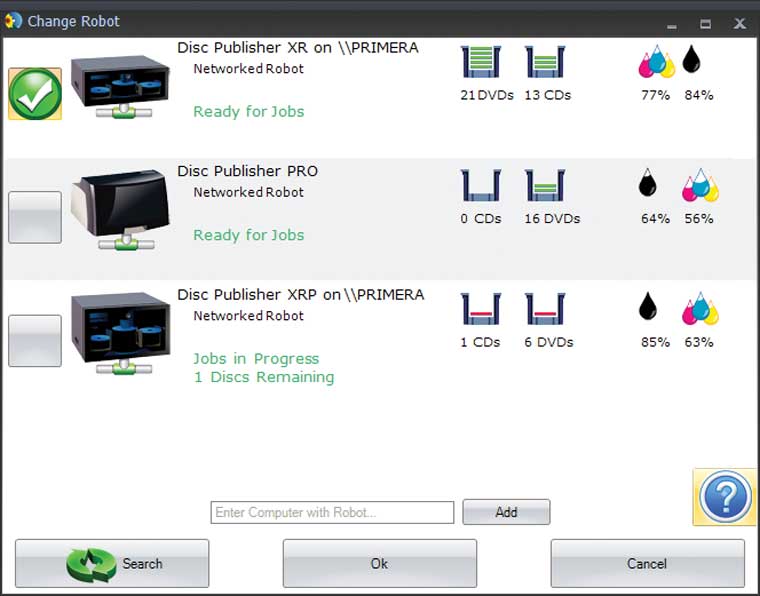Select the Disc Publisher PRO robot checkbox
The height and width of the screenshot is (596, 760).
click(35, 217)
